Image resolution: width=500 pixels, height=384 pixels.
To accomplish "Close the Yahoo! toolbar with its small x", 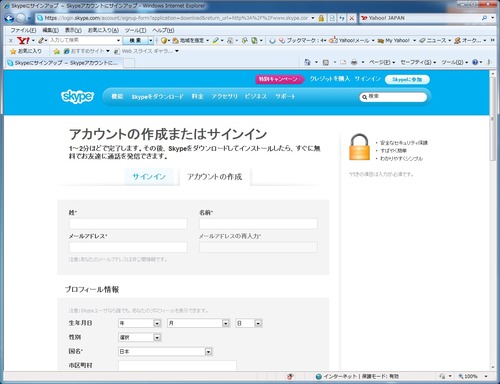I will point(11,41).
